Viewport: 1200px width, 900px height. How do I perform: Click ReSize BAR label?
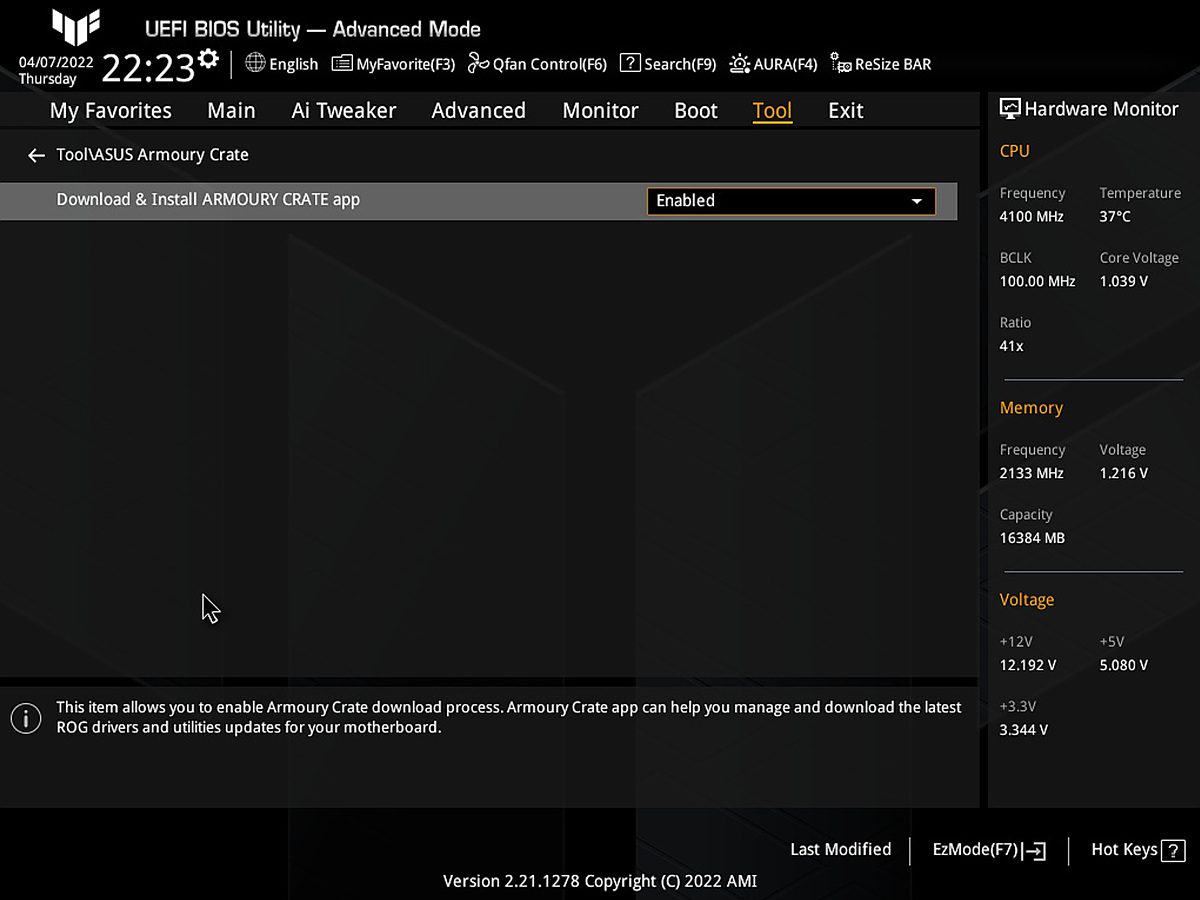(x=893, y=64)
